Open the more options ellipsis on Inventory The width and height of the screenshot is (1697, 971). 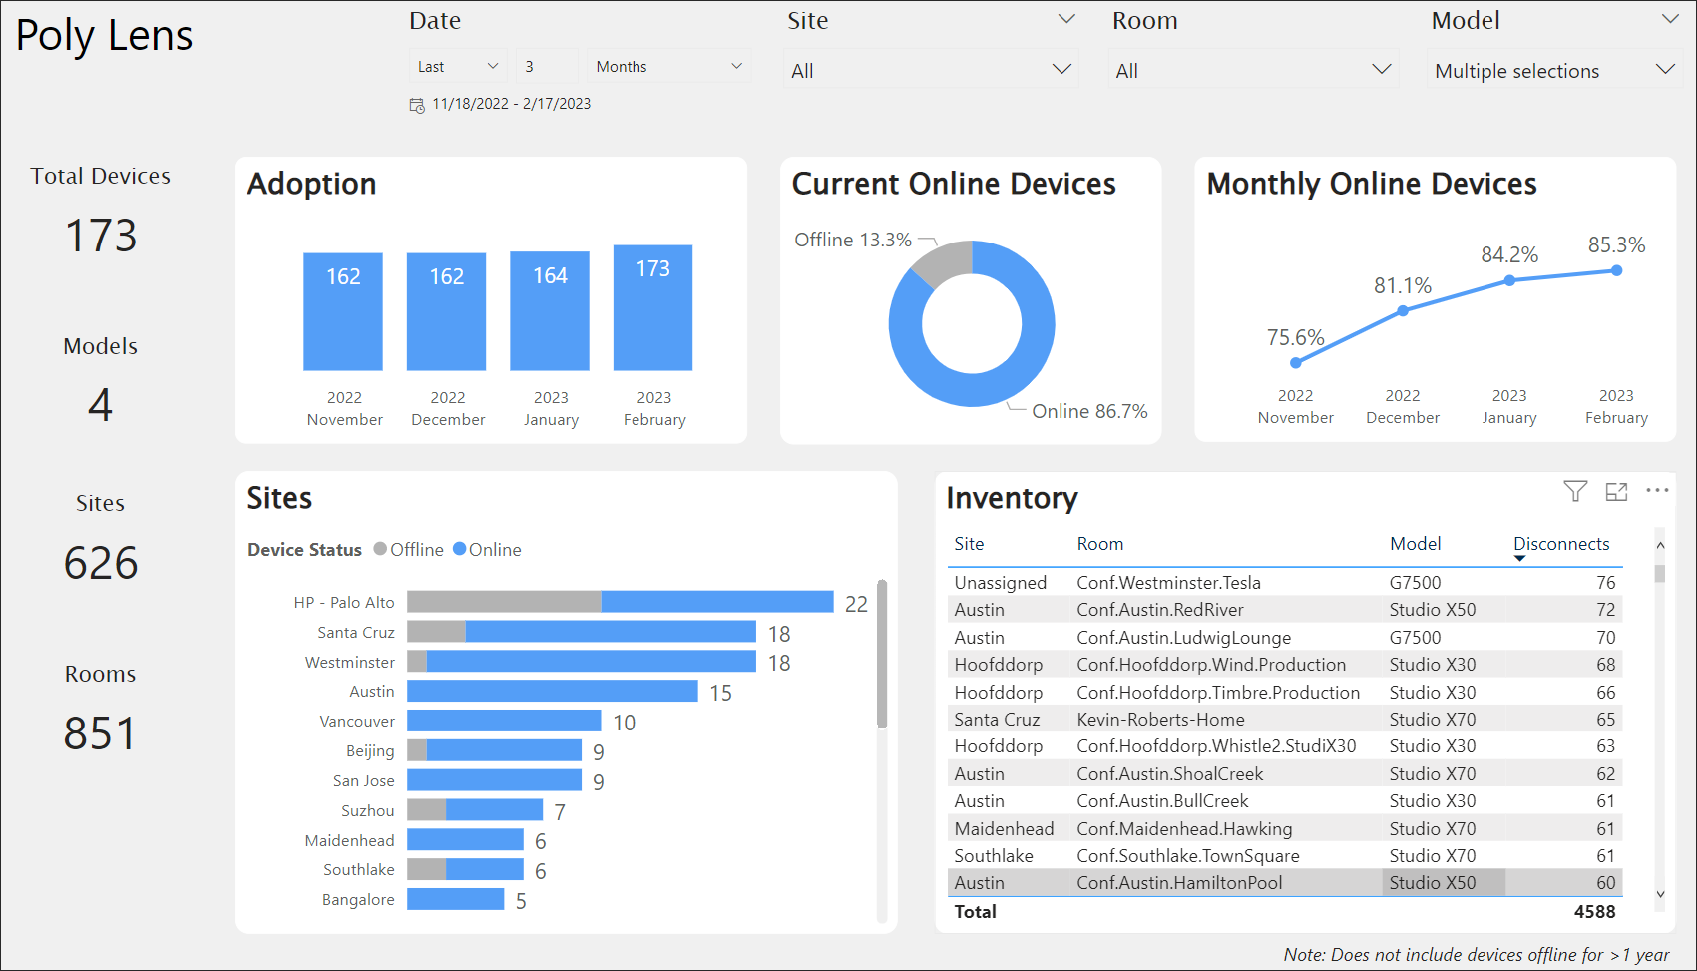pyautogui.click(x=1657, y=490)
